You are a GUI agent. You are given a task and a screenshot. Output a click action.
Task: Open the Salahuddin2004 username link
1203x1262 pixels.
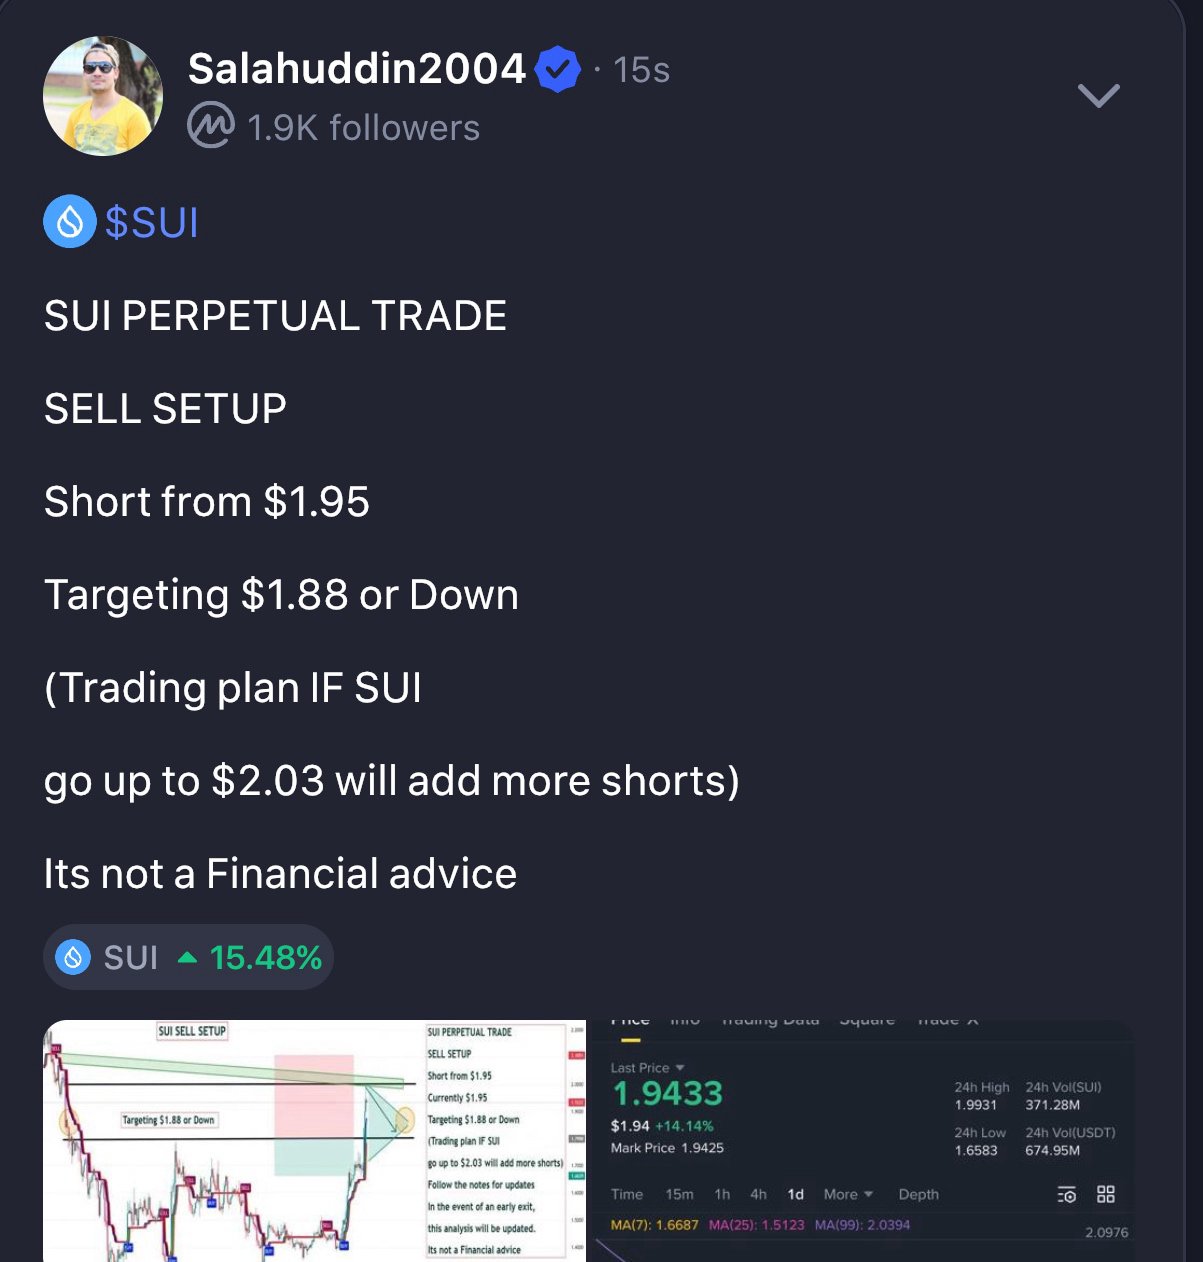(x=356, y=69)
